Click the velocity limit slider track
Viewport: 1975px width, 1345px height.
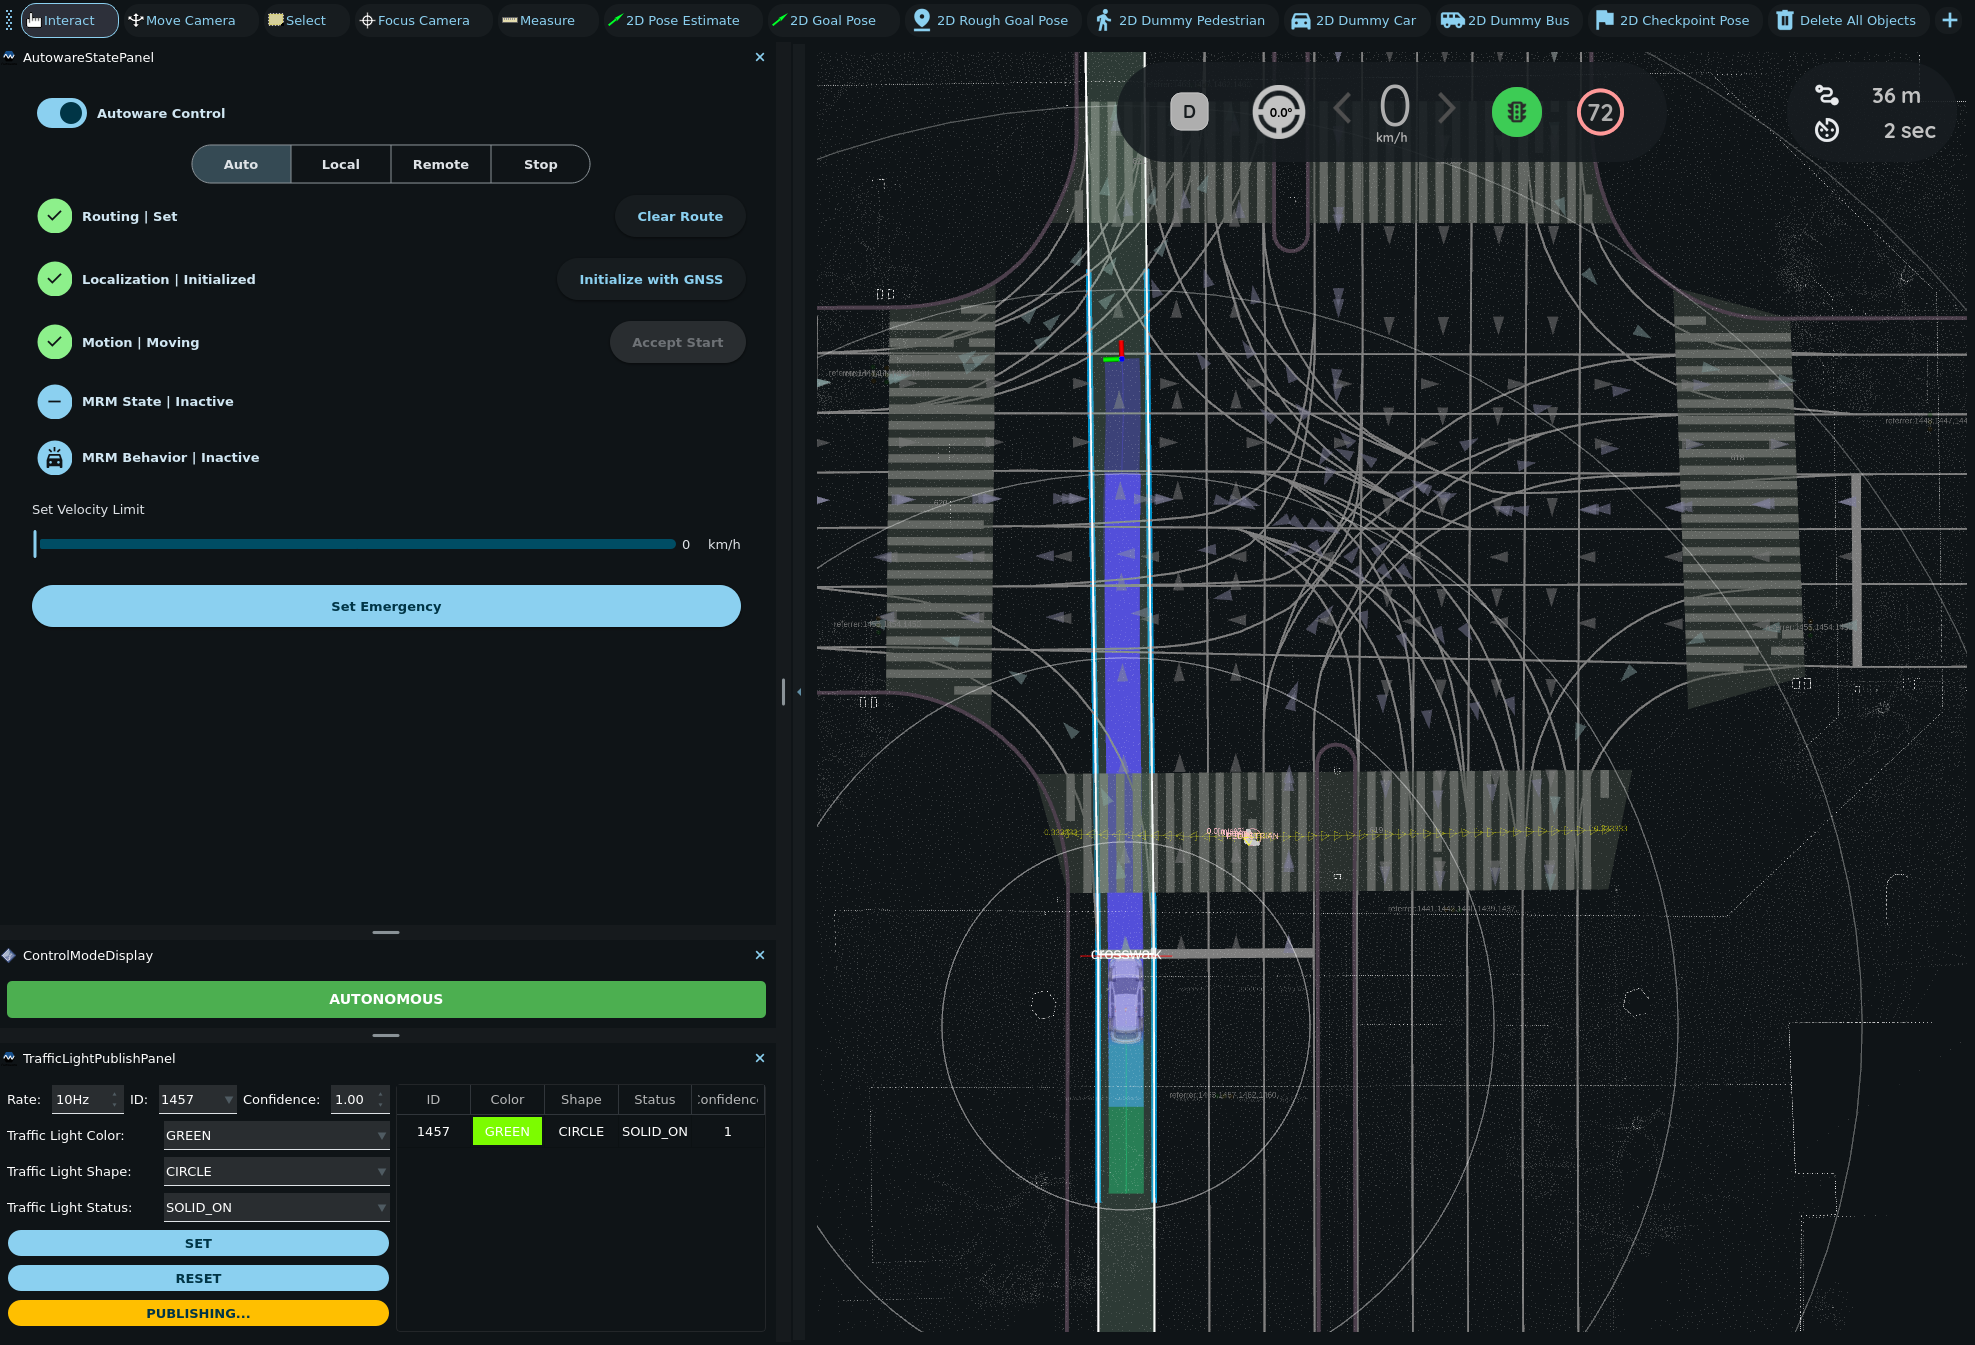(356, 544)
